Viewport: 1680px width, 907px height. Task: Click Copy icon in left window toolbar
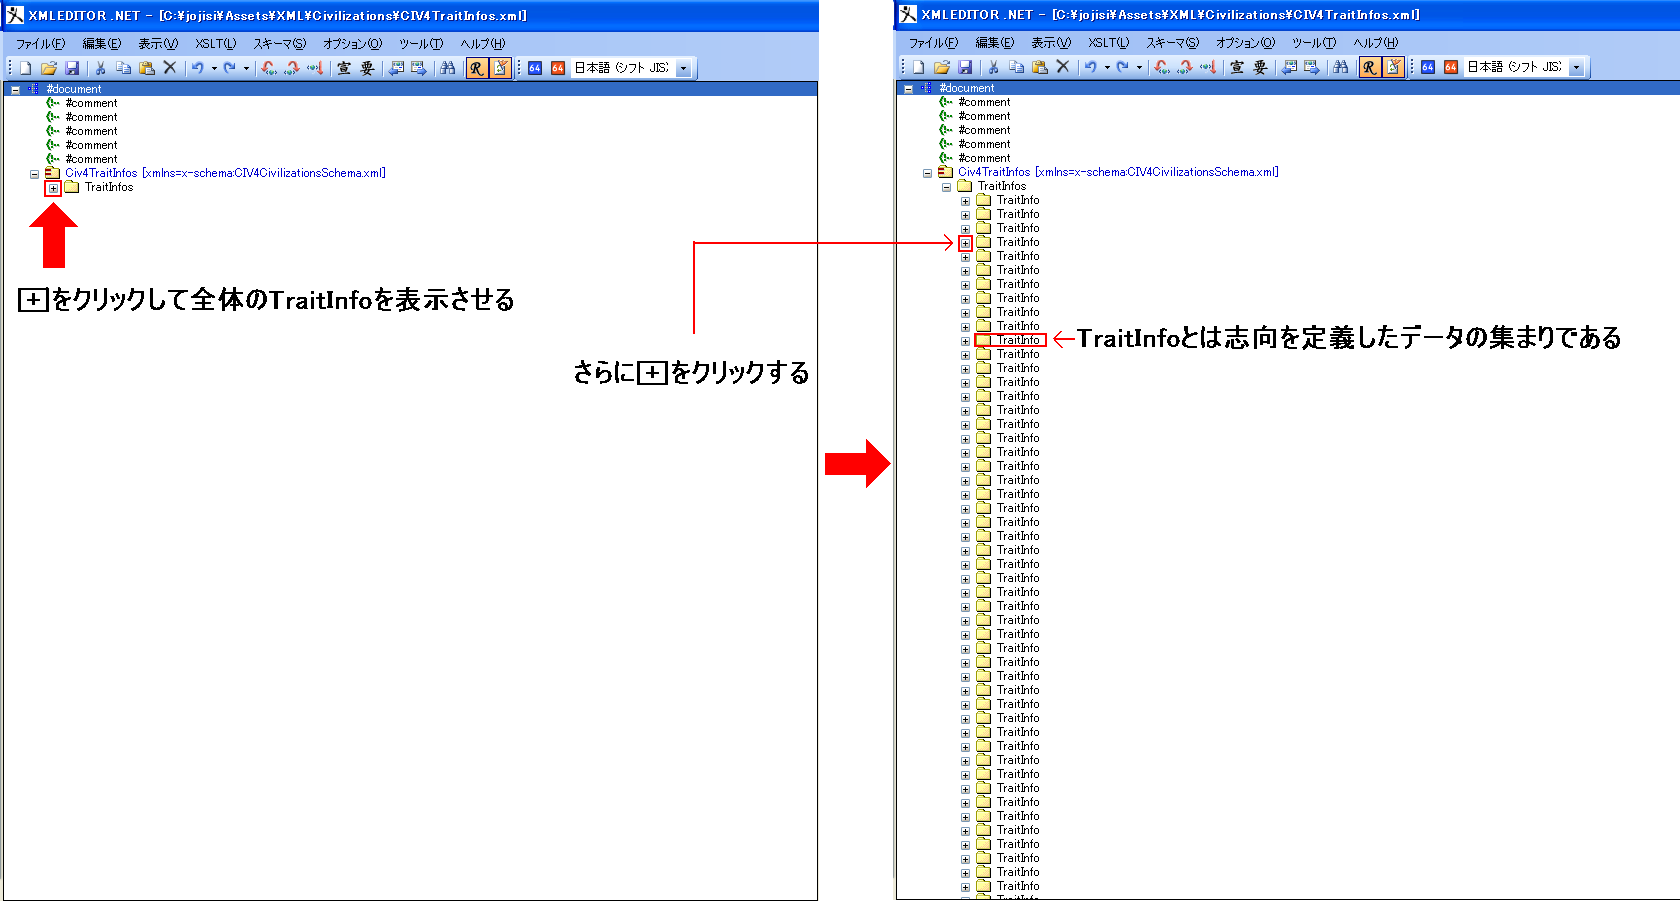(124, 68)
